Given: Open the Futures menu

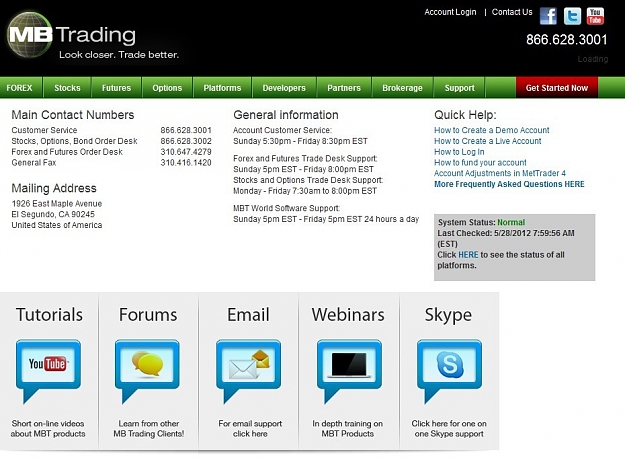Looking at the screenshot, I should click(x=116, y=88).
